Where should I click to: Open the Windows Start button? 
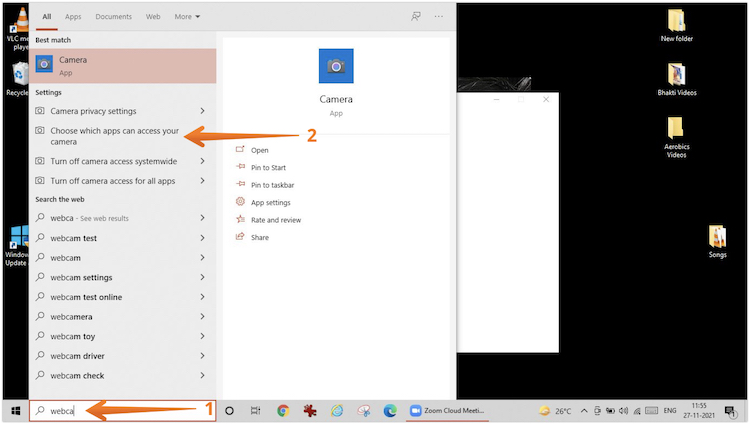pos(16,411)
